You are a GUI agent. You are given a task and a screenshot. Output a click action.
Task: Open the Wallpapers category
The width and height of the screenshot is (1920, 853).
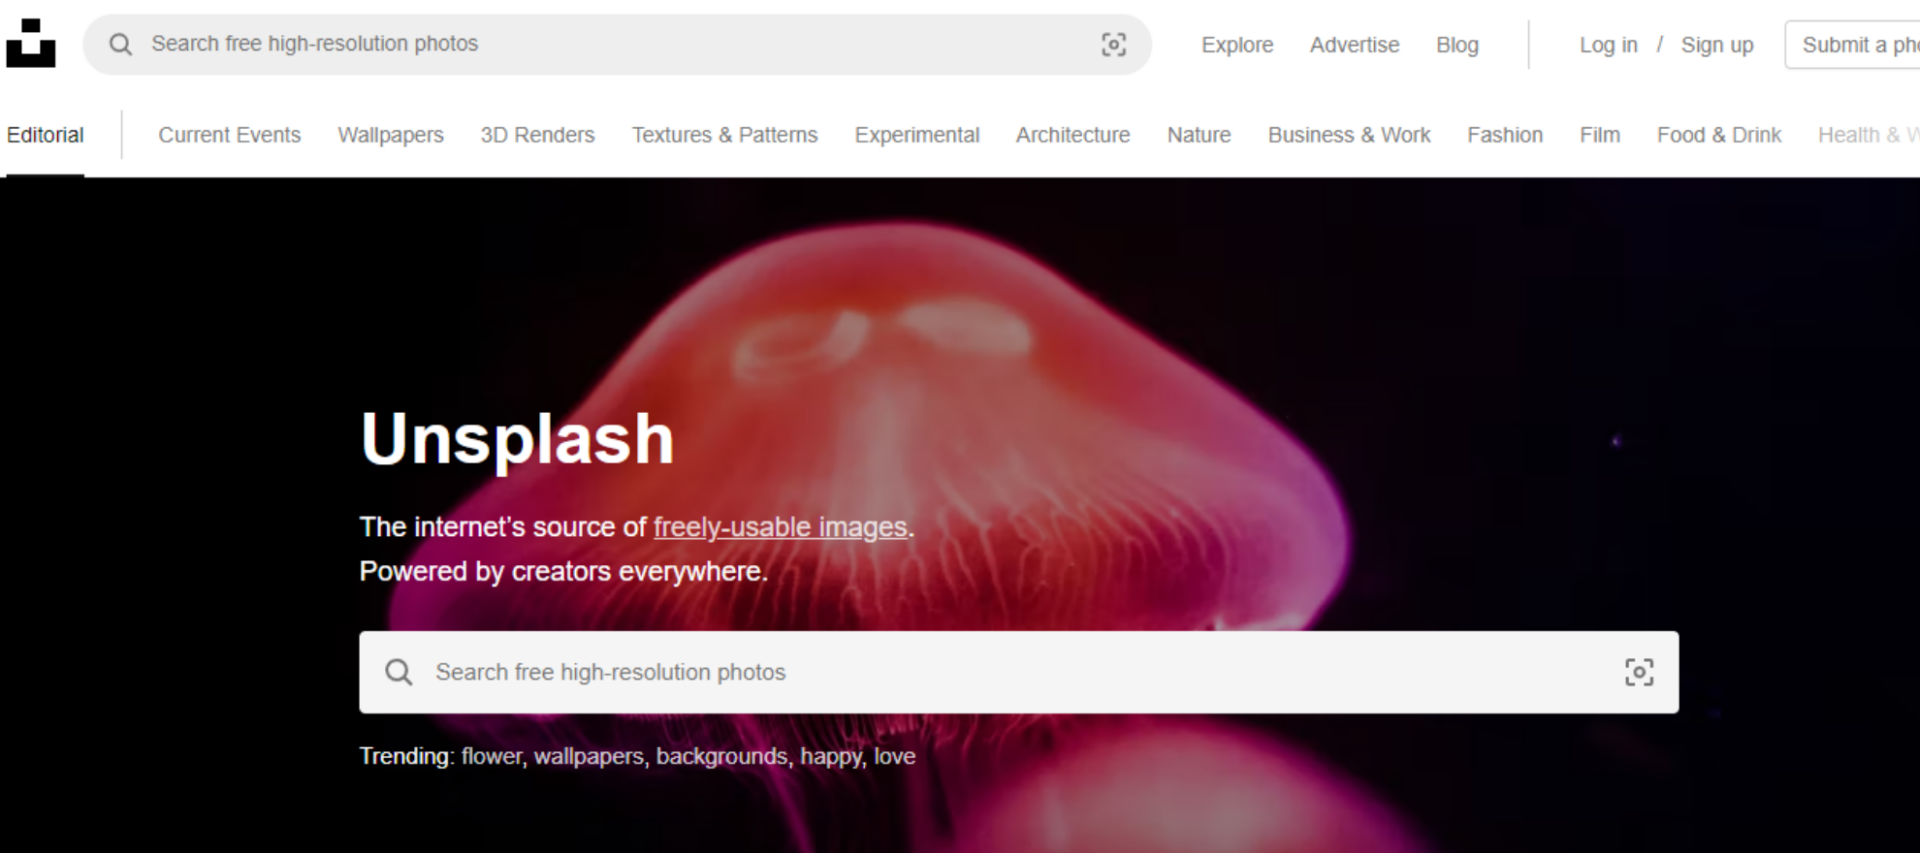[390, 135]
